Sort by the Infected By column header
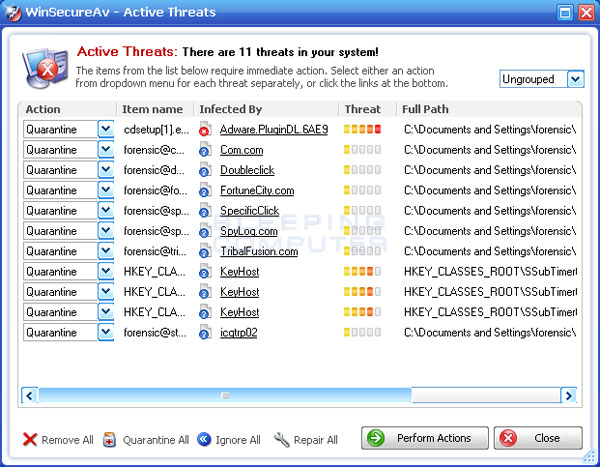This screenshot has width=600, height=467. (x=266, y=109)
